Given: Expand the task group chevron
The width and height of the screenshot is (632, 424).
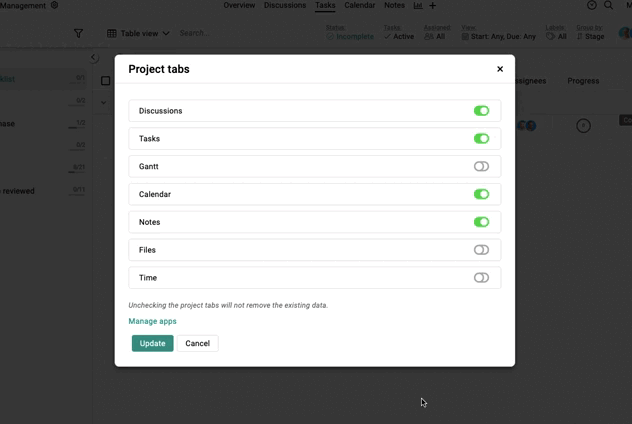Looking at the screenshot, I should tap(104, 102).
